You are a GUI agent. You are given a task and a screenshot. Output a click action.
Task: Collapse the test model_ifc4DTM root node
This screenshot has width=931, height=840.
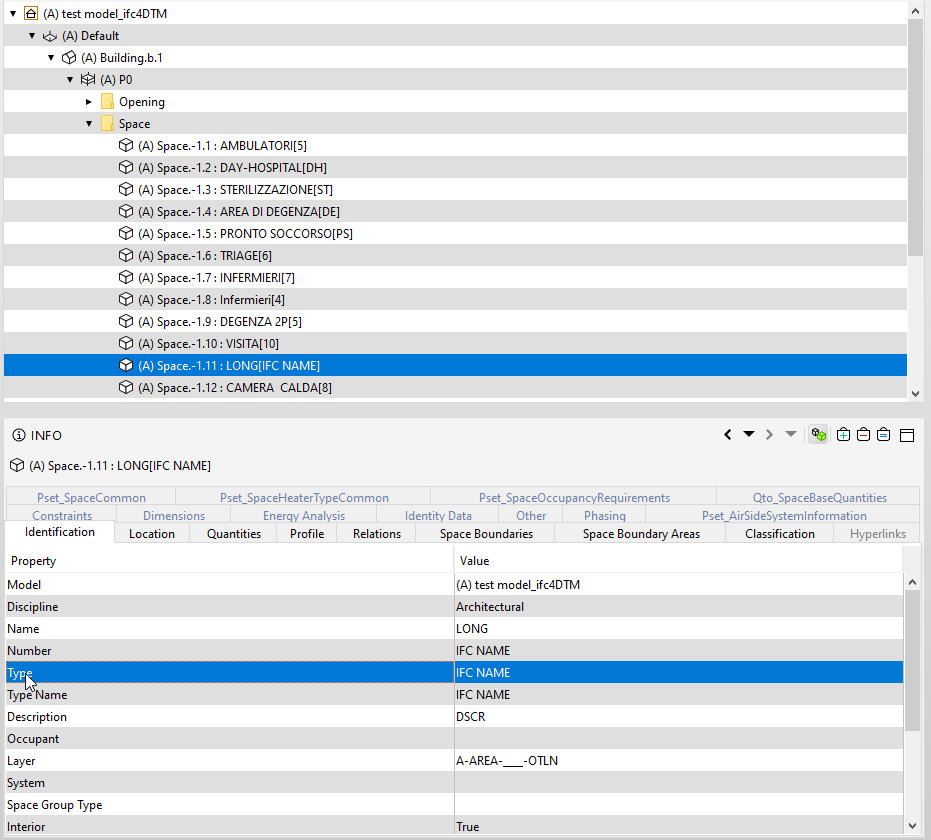point(13,13)
